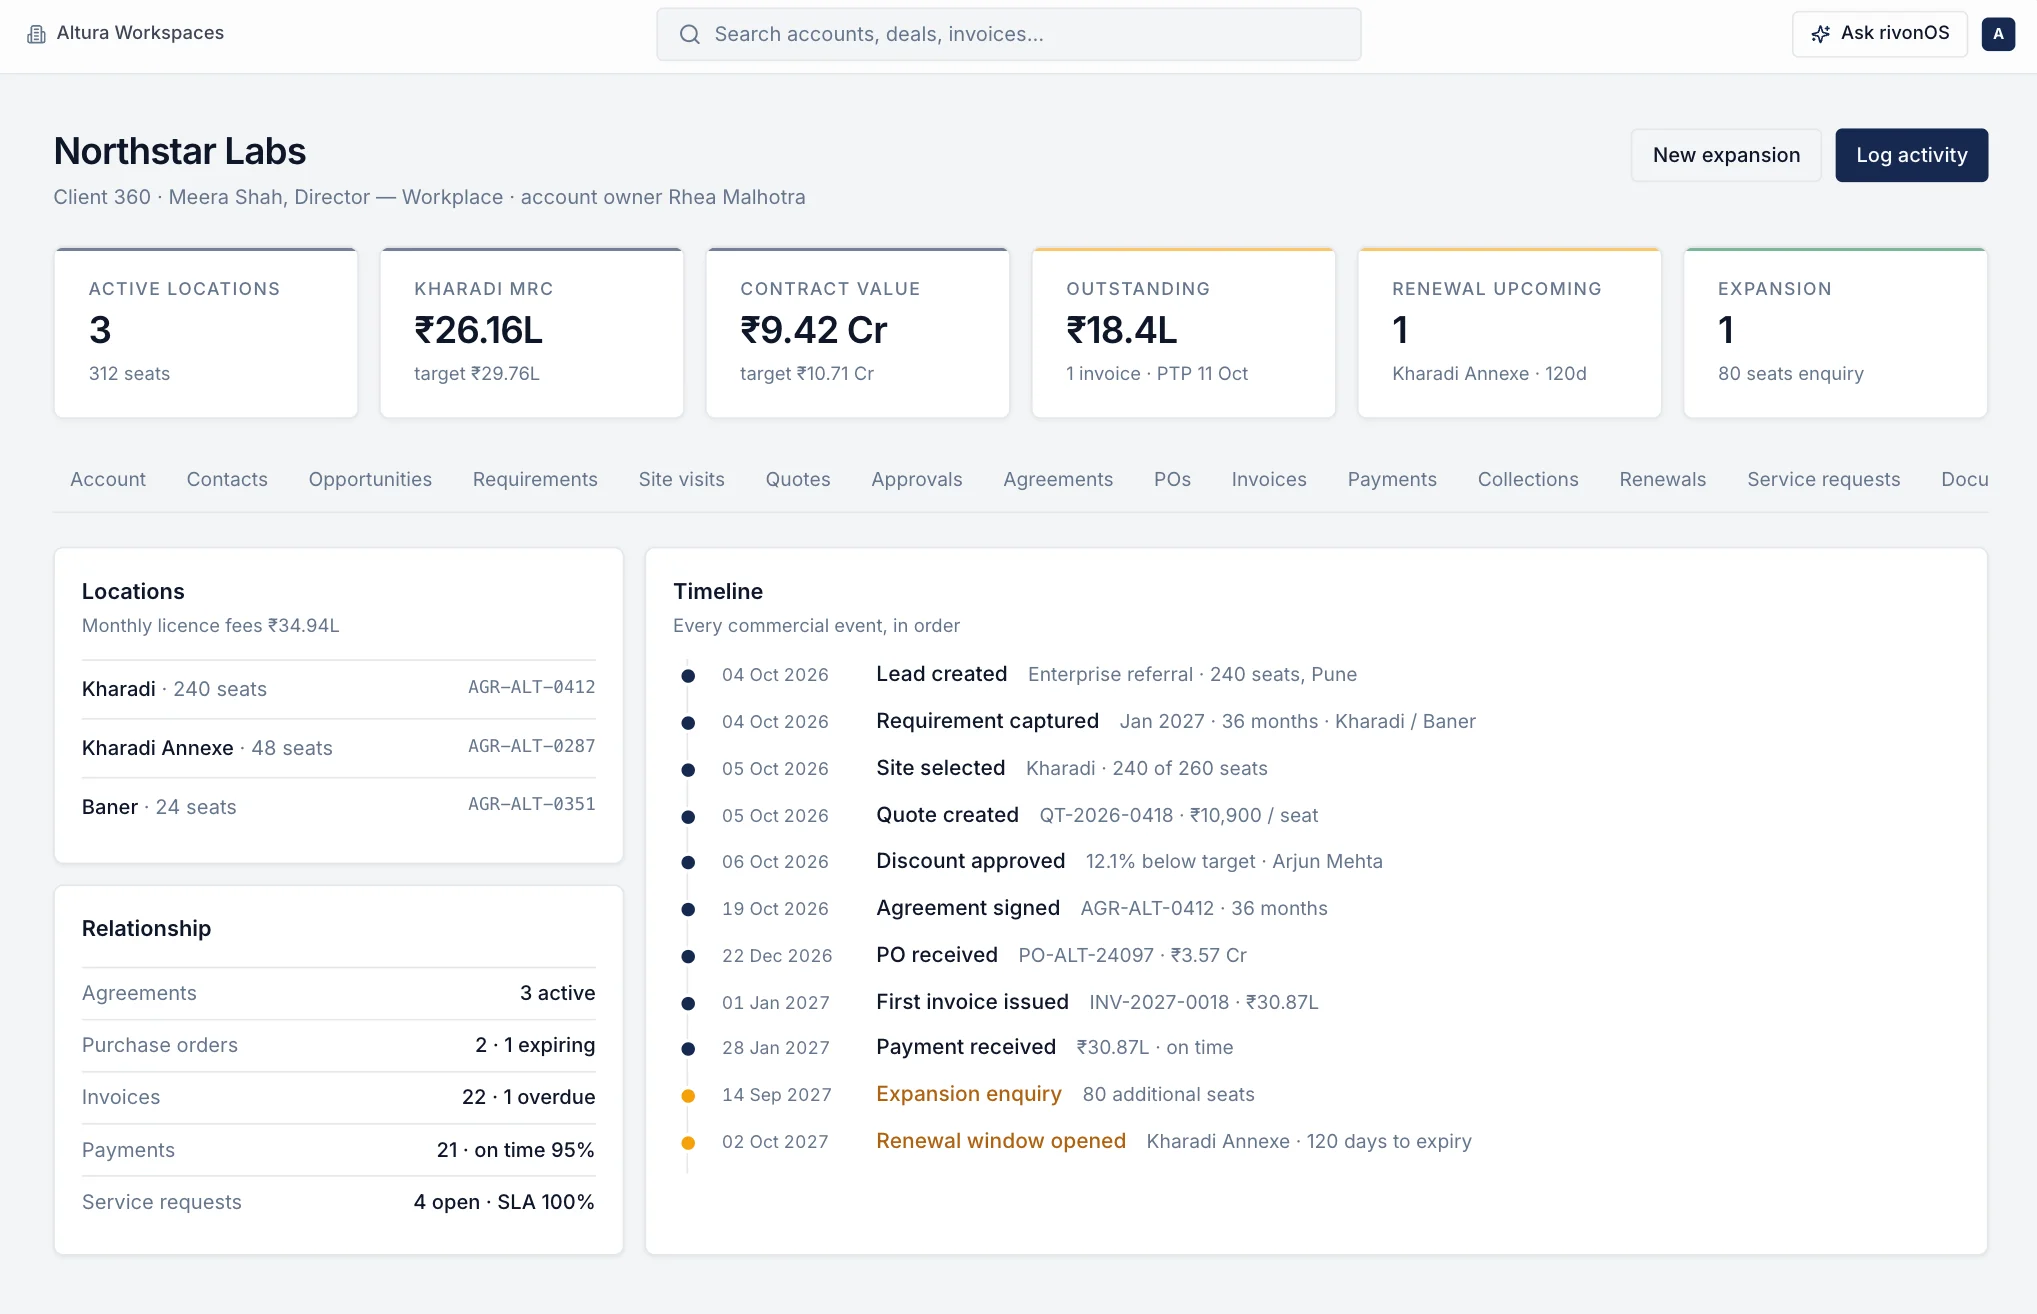
Task: Open the Collections tab
Action: click(1528, 479)
